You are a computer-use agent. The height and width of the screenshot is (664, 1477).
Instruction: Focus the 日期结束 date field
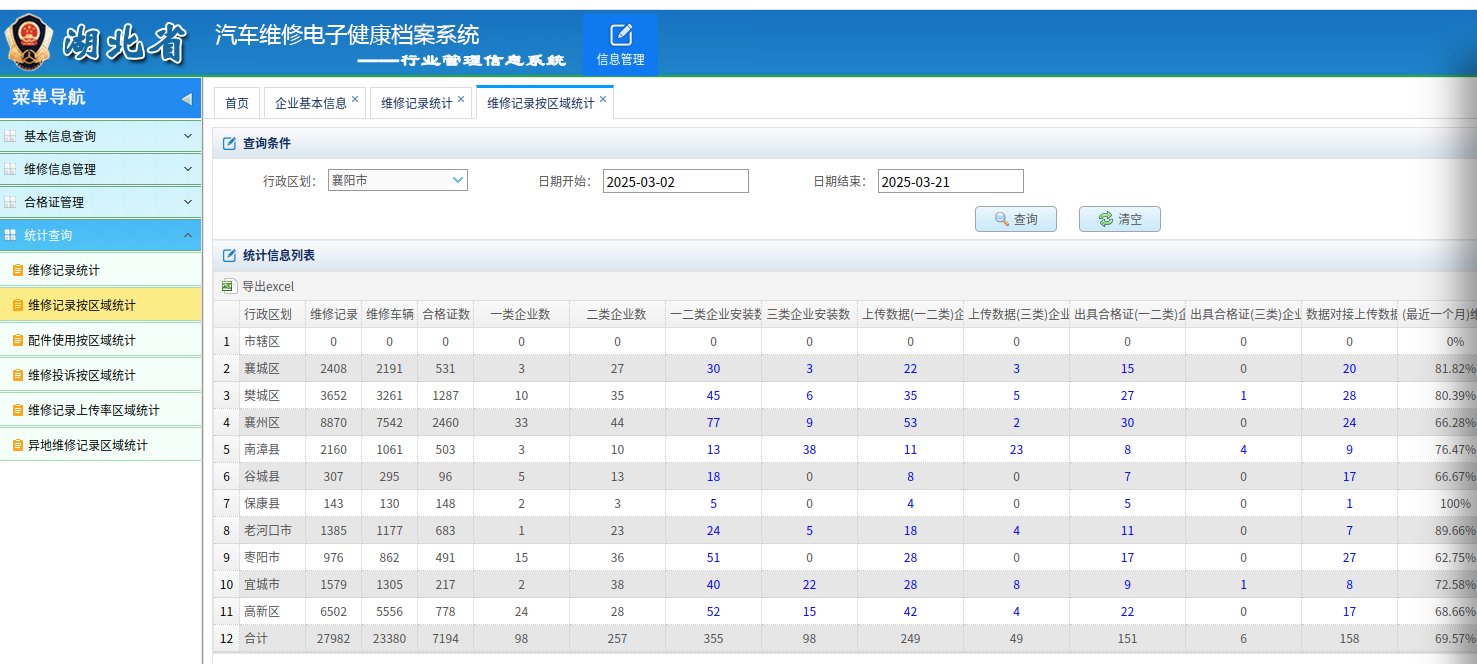click(x=951, y=182)
